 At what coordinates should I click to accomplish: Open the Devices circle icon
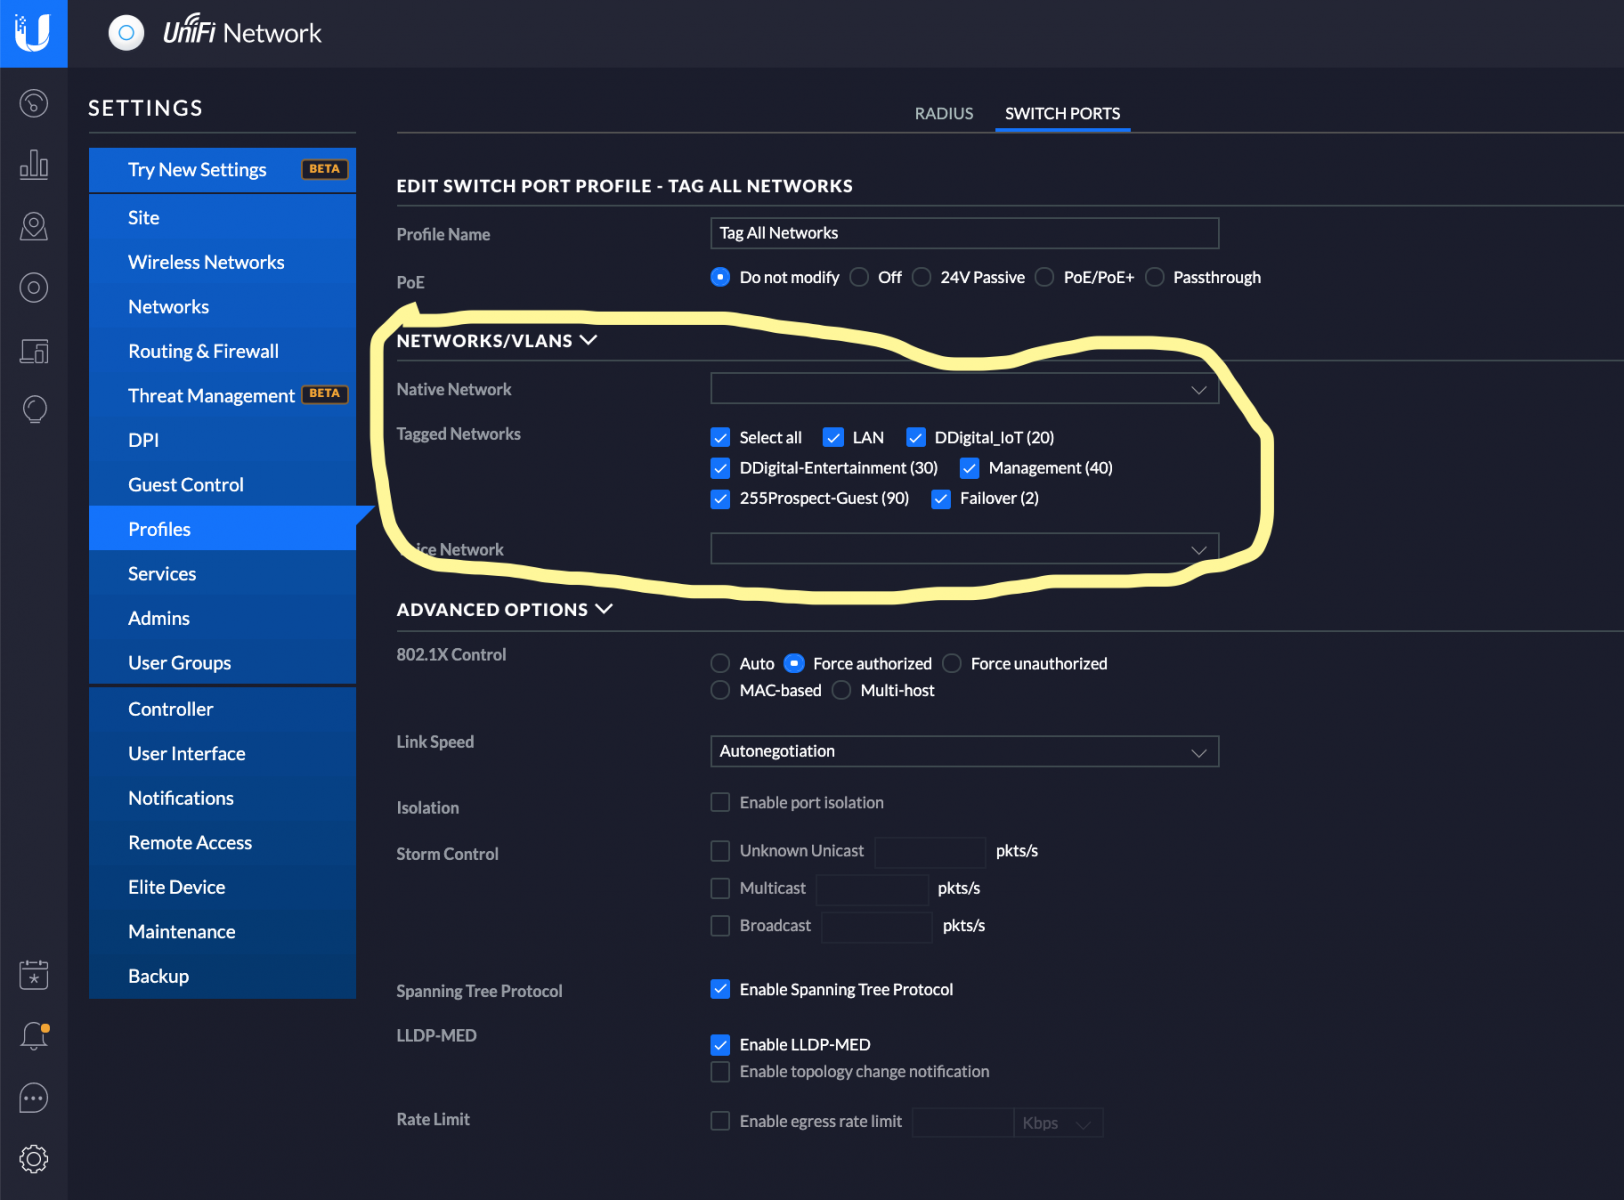point(34,288)
